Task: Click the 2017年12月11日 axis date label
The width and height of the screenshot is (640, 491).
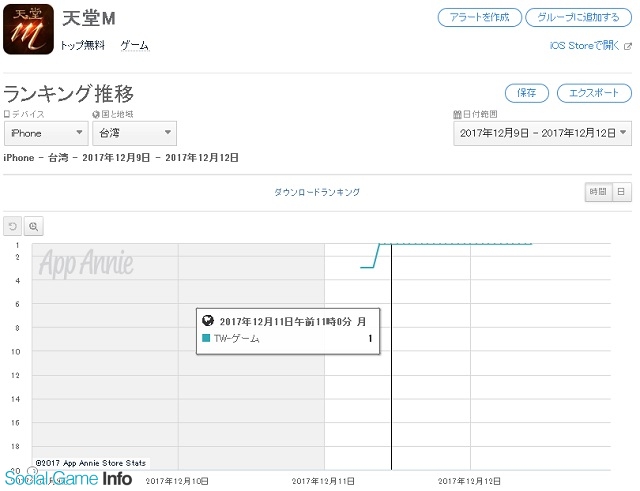Action: pos(323,481)
